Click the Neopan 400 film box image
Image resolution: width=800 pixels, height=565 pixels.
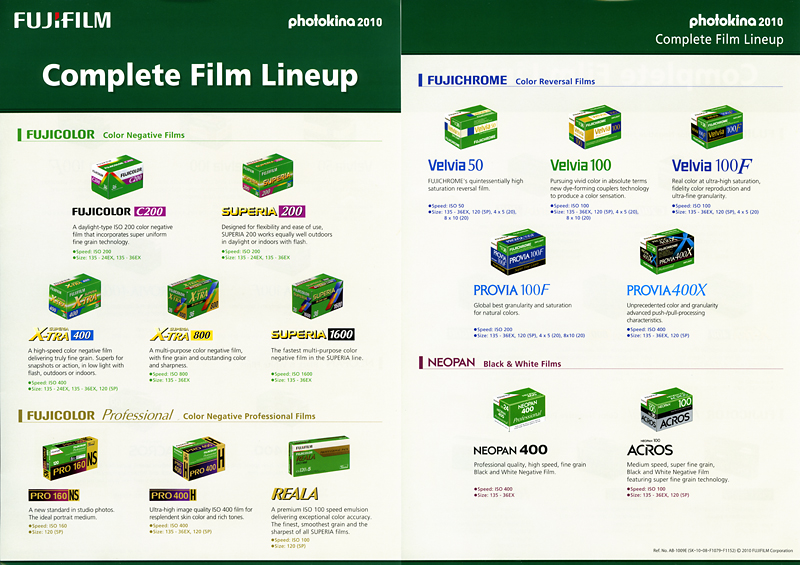(x=519, y=409)
